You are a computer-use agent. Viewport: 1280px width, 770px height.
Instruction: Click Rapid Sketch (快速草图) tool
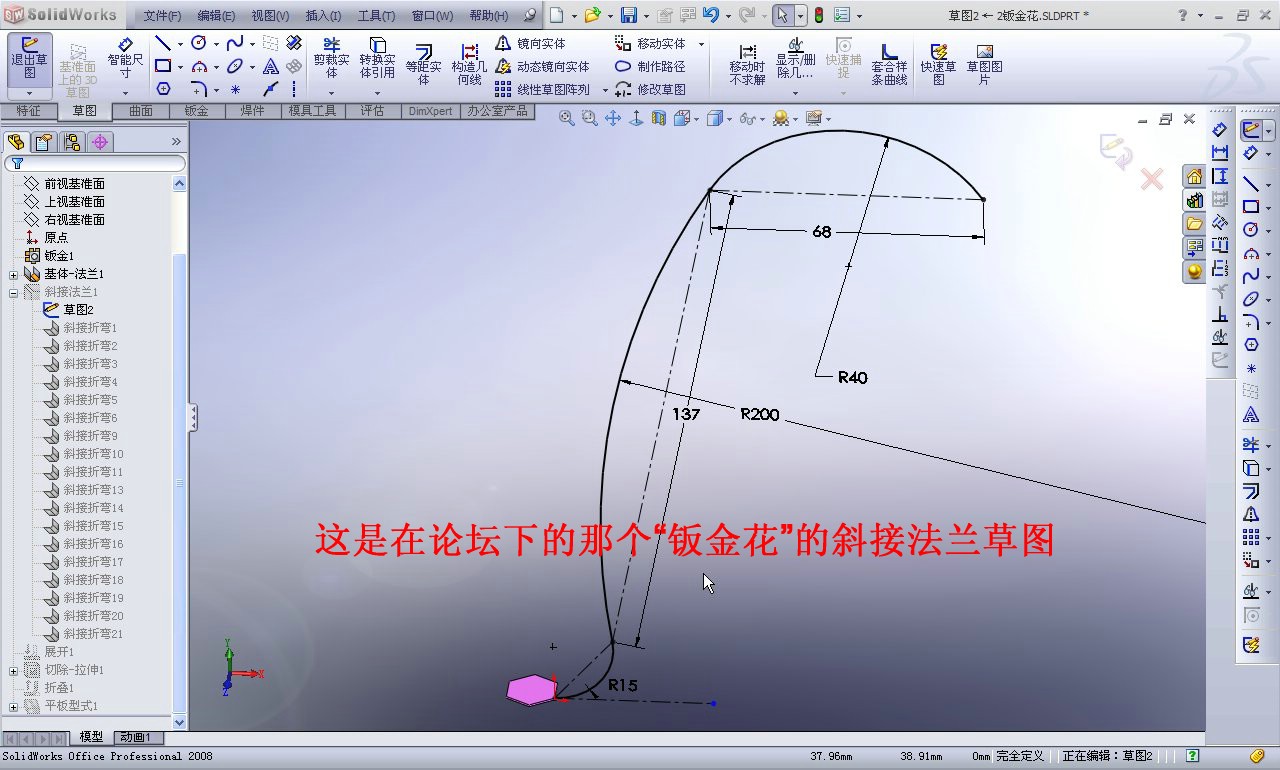point(938,64)
